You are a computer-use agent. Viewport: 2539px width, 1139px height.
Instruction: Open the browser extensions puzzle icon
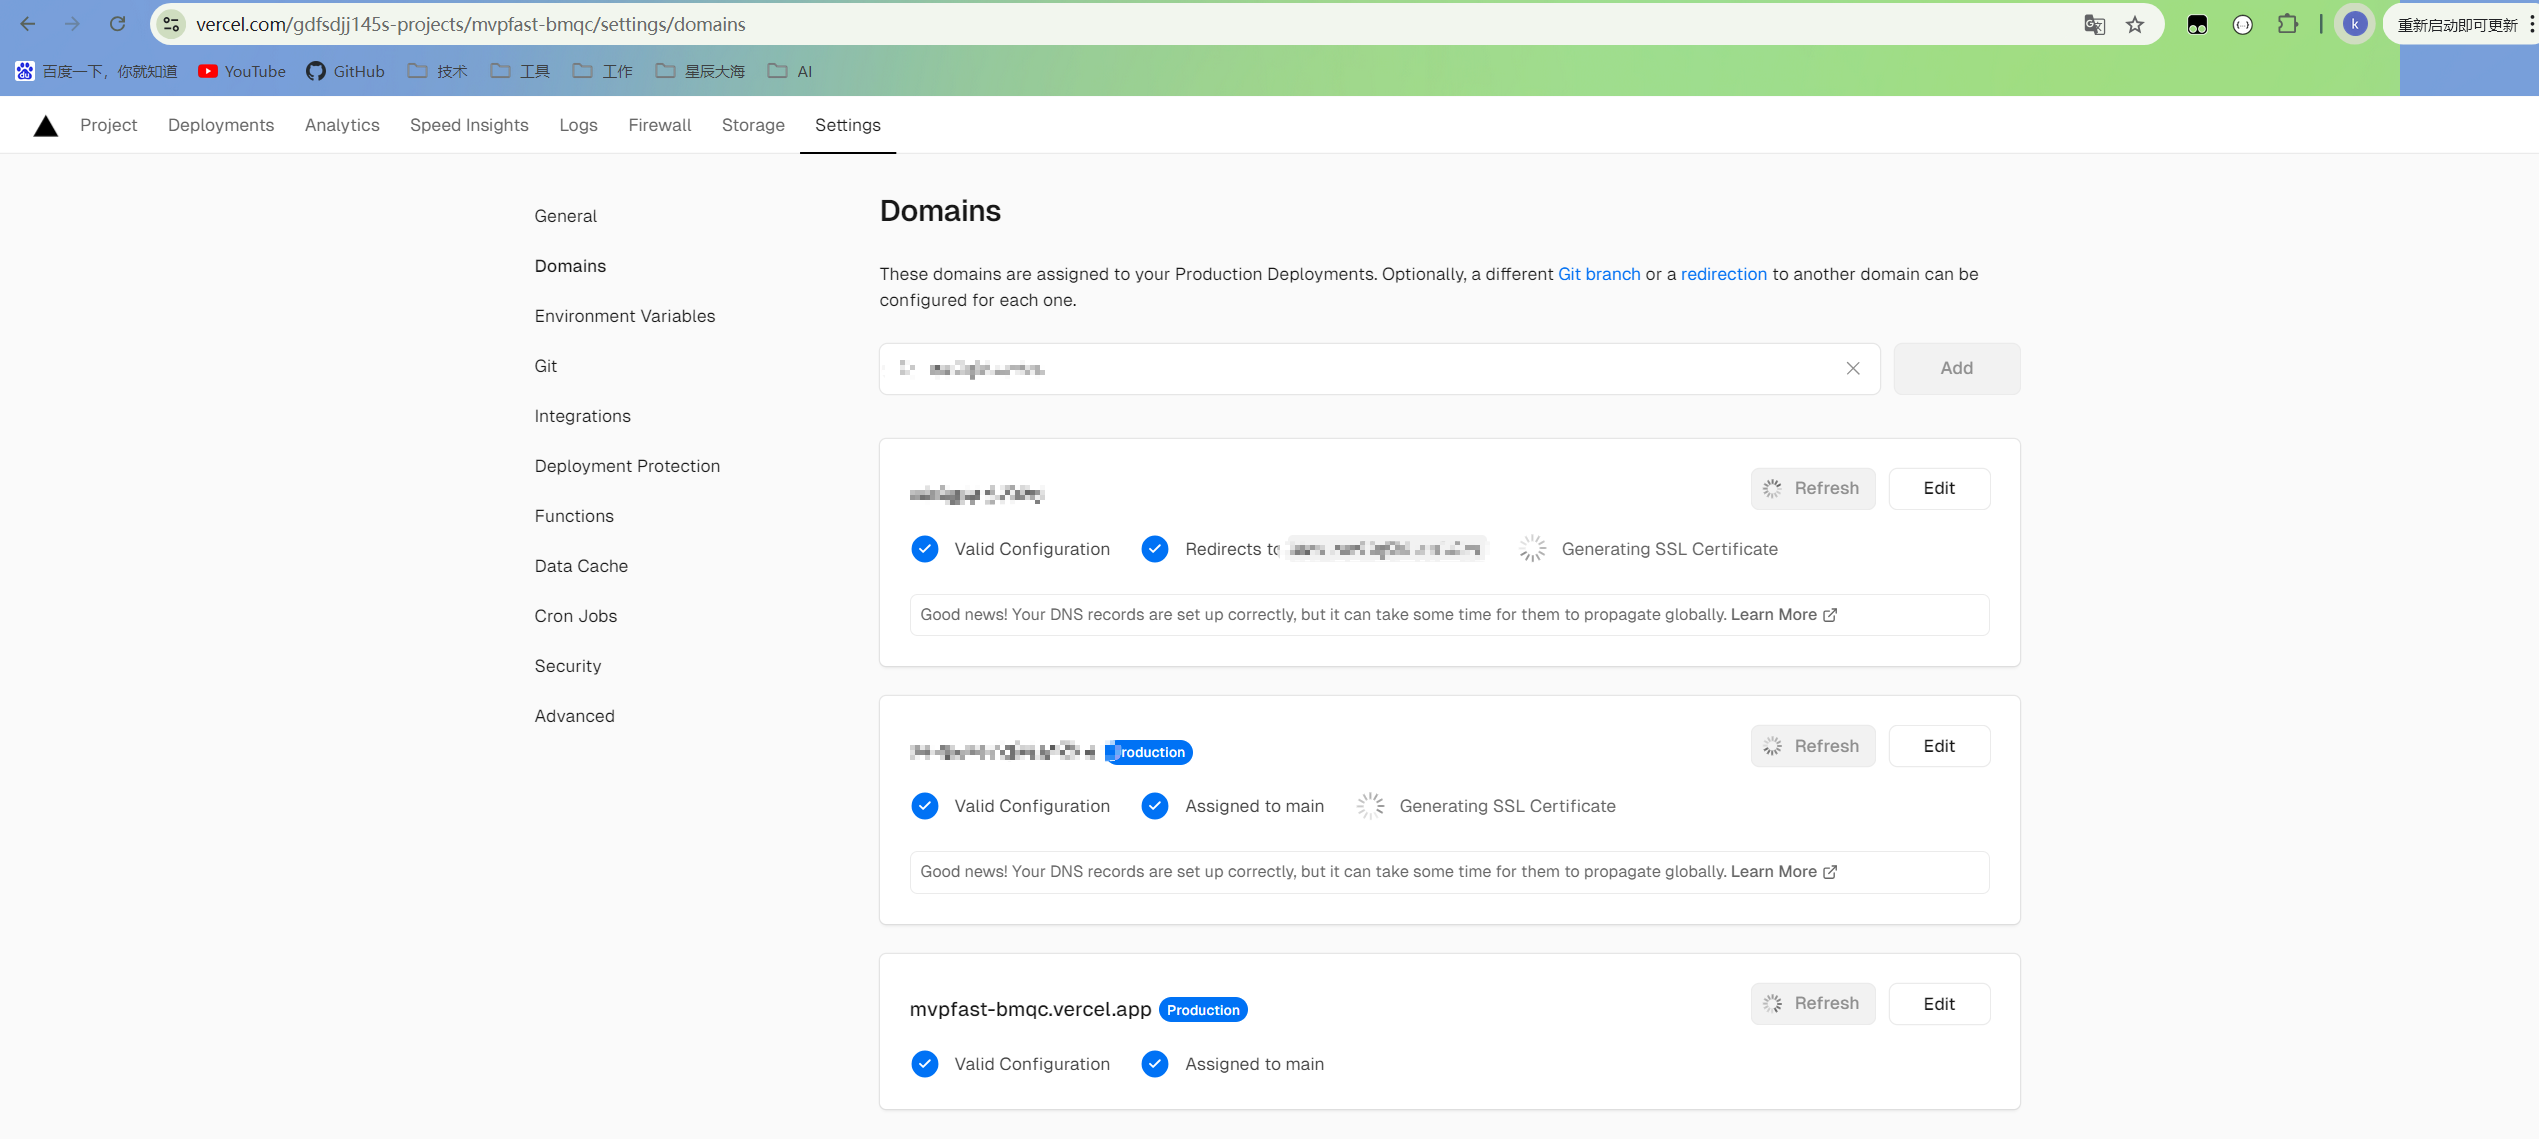pos(2287,25)
